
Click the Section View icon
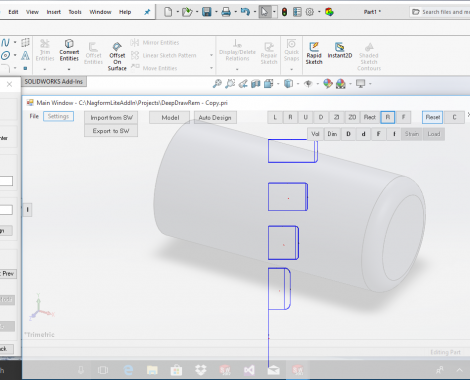coord(256,84)
